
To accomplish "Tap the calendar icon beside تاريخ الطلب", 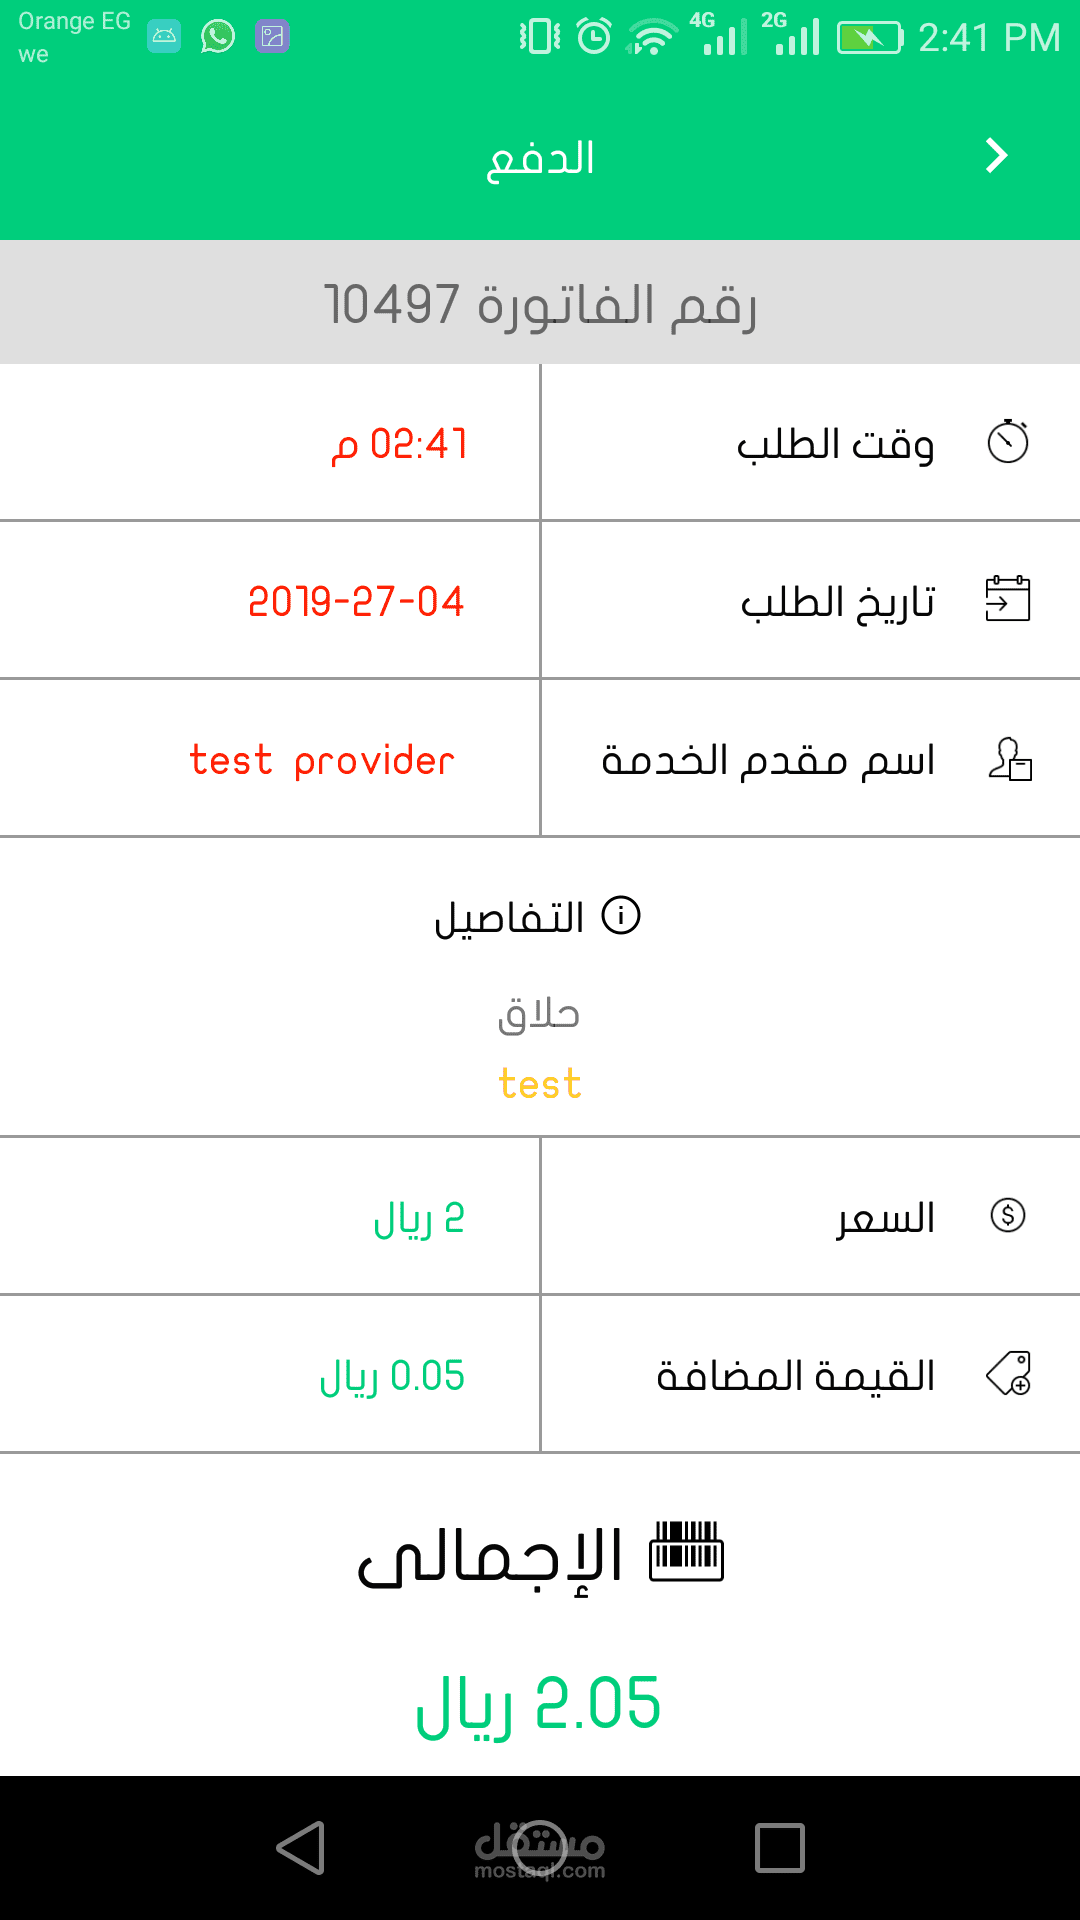I will (1008, 598).
